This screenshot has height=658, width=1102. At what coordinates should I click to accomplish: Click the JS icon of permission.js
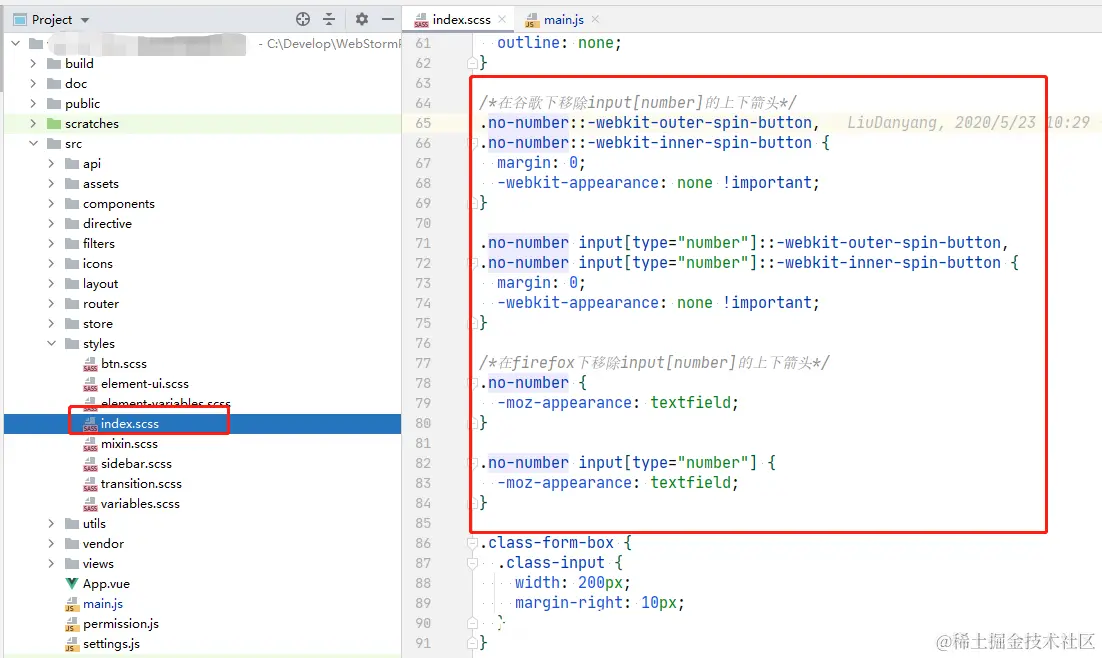click(72, 624)
